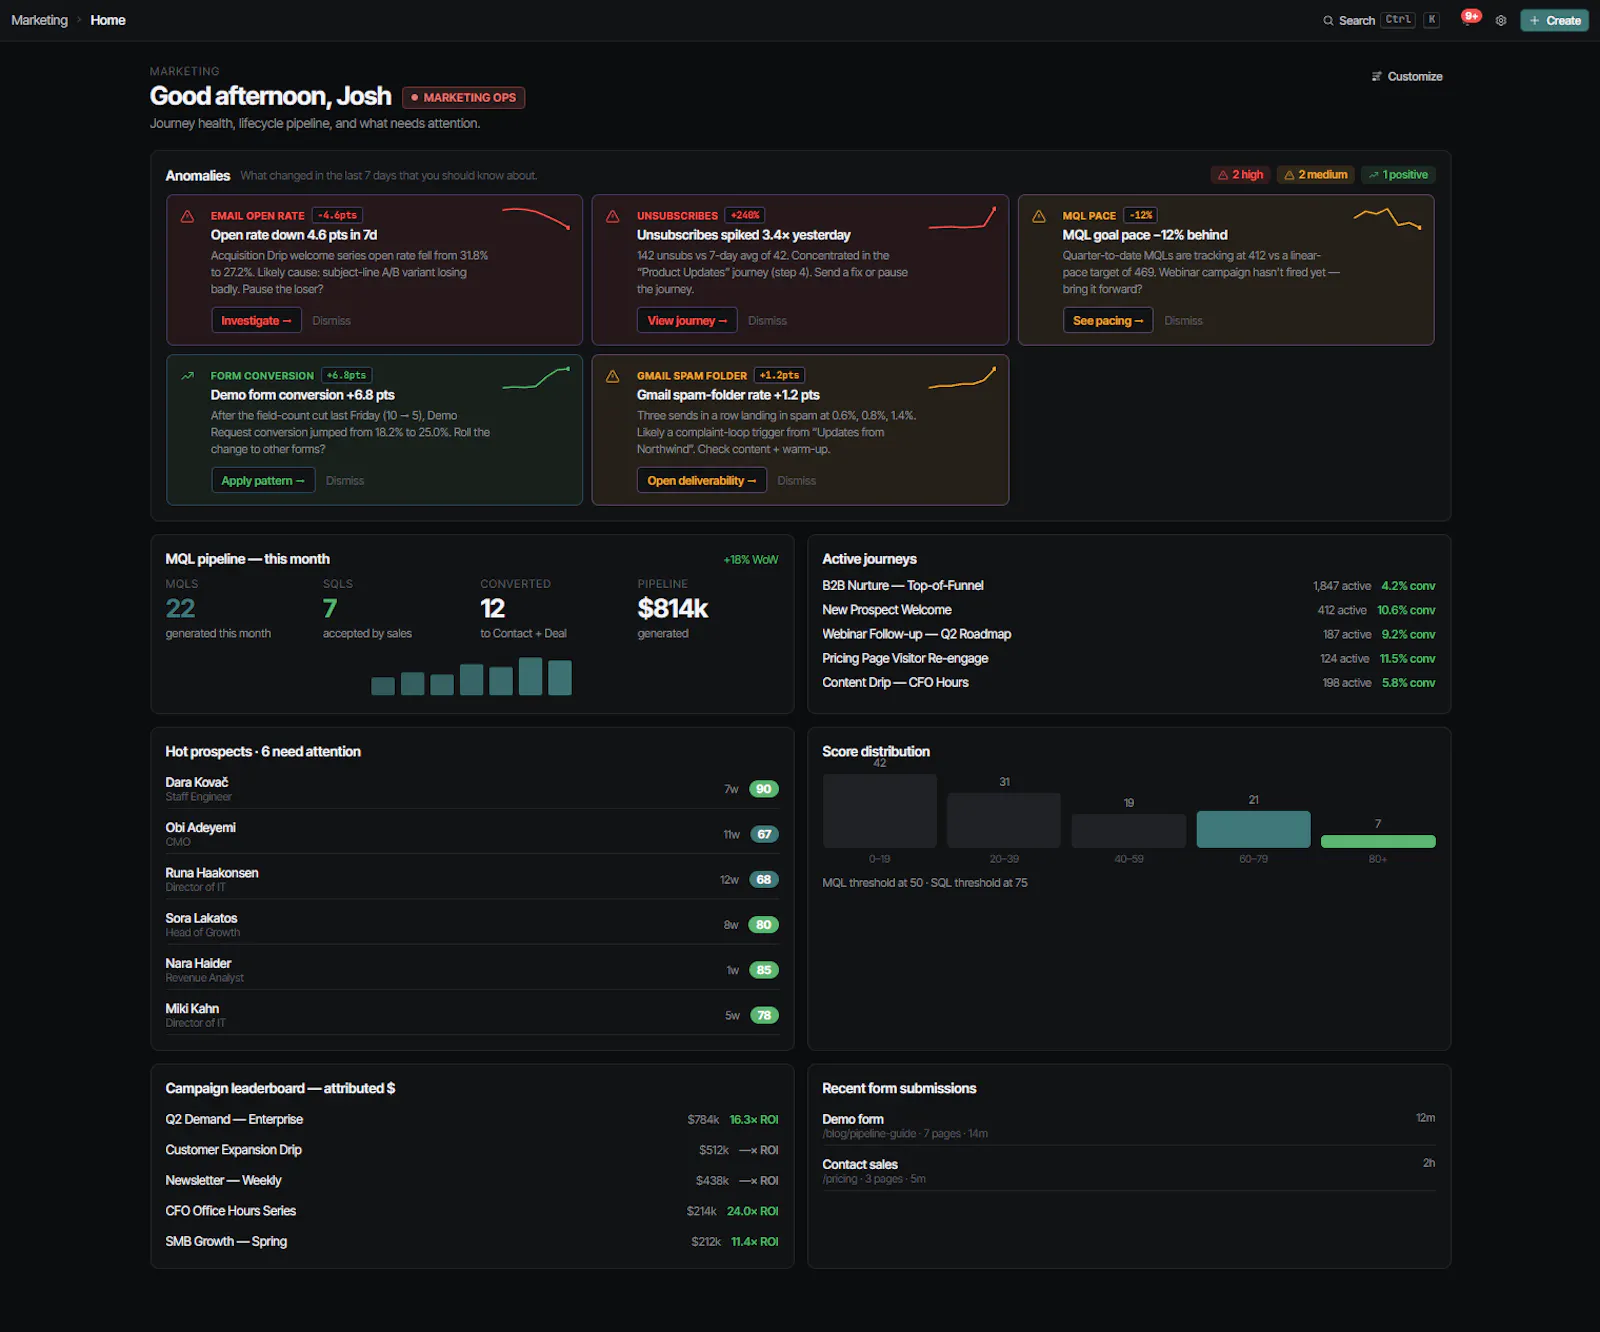Screen dimensions: 1600x1332
Task: Click the 80+ score distribution bar
Action: [1378, 842]
